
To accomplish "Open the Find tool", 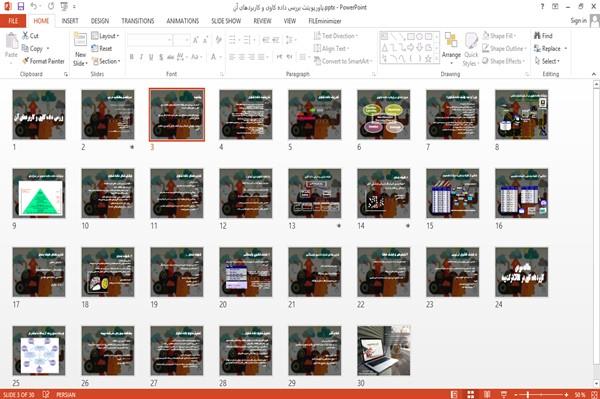I will click(x=543, y=36).
